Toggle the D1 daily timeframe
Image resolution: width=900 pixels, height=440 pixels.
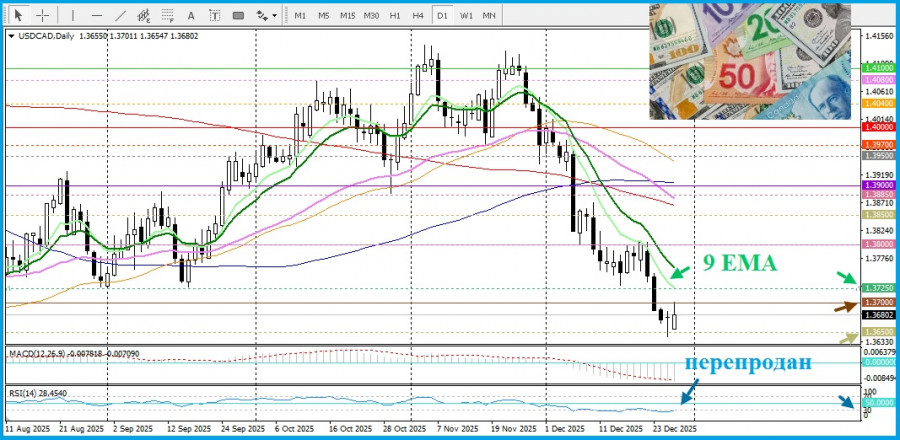(441, 15)
